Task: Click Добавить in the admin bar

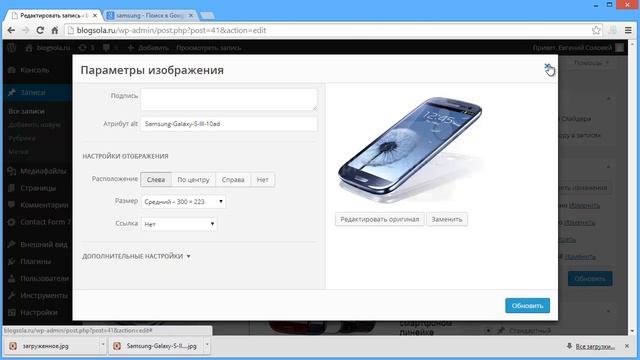Action: tap(148, 48)
